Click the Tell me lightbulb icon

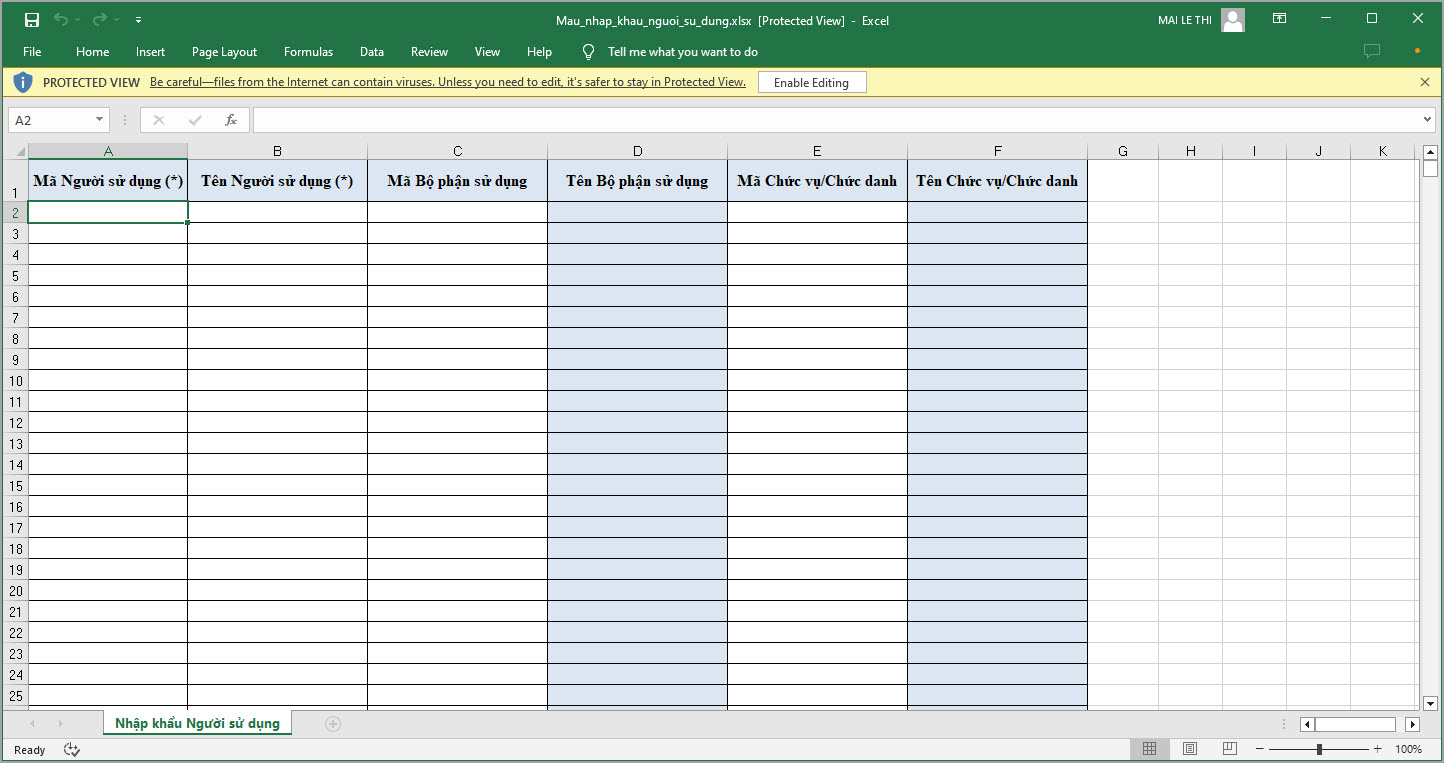588,52
